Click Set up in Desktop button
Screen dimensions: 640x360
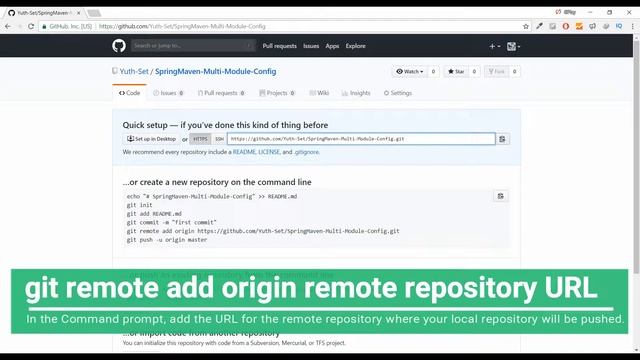point(151,139)
